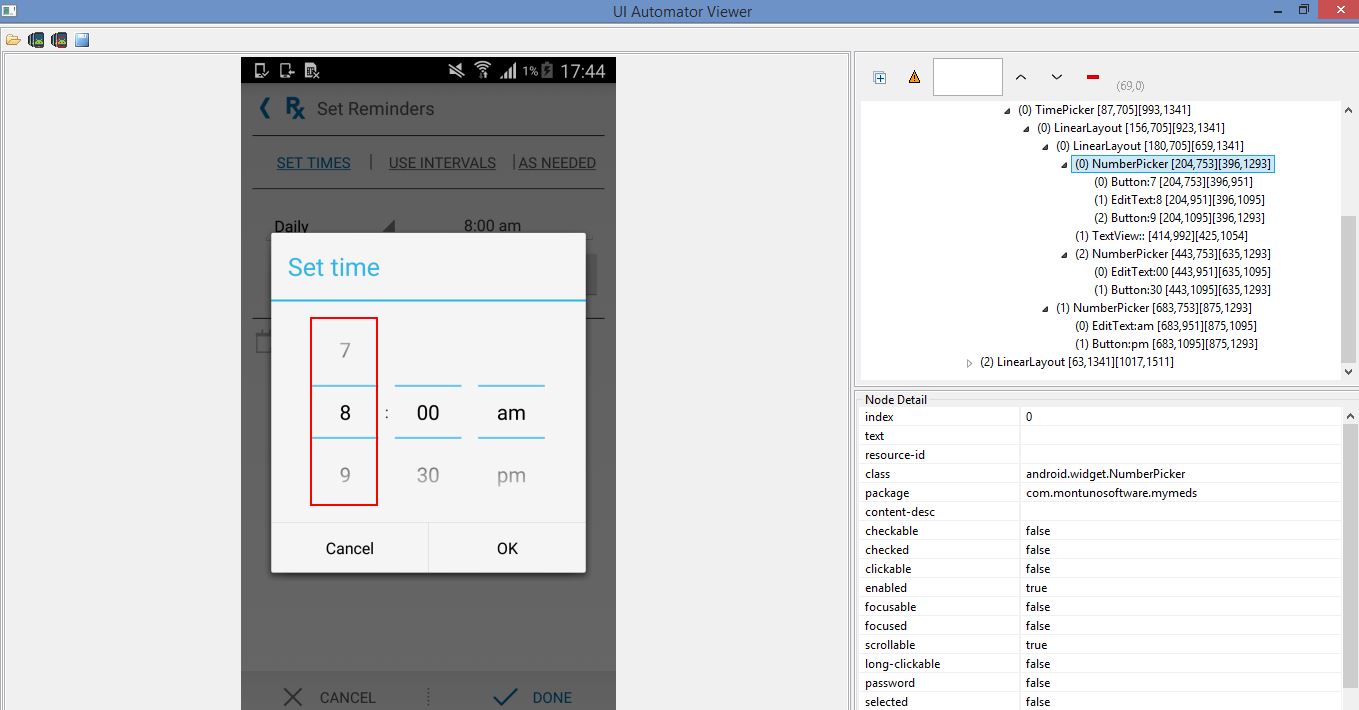The image size is (1359, 710).
Task: Click the up chevron for previous search result
Action: pos(1021,77)
